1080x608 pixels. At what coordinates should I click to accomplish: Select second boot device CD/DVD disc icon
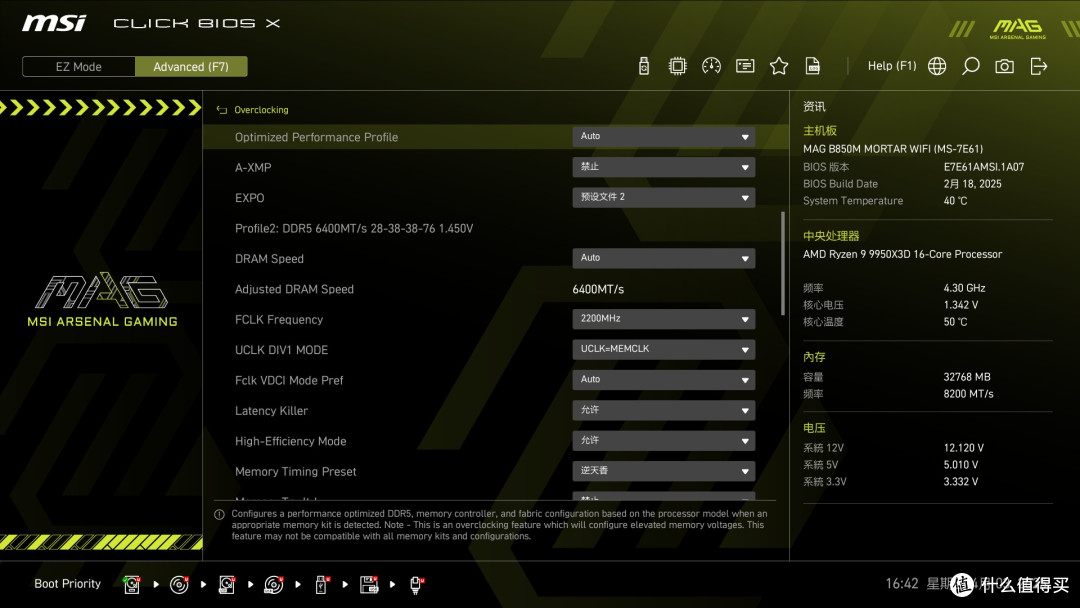pyautogui.click(x=179, y=585)
